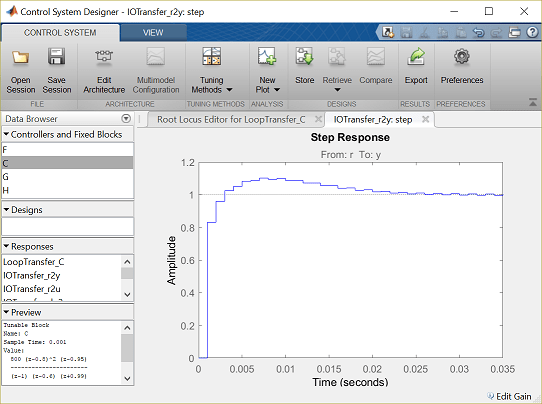This screenshot has height=404, width=542.
Task: Export the design using Export icon
Action: click(x=416, y=56)
